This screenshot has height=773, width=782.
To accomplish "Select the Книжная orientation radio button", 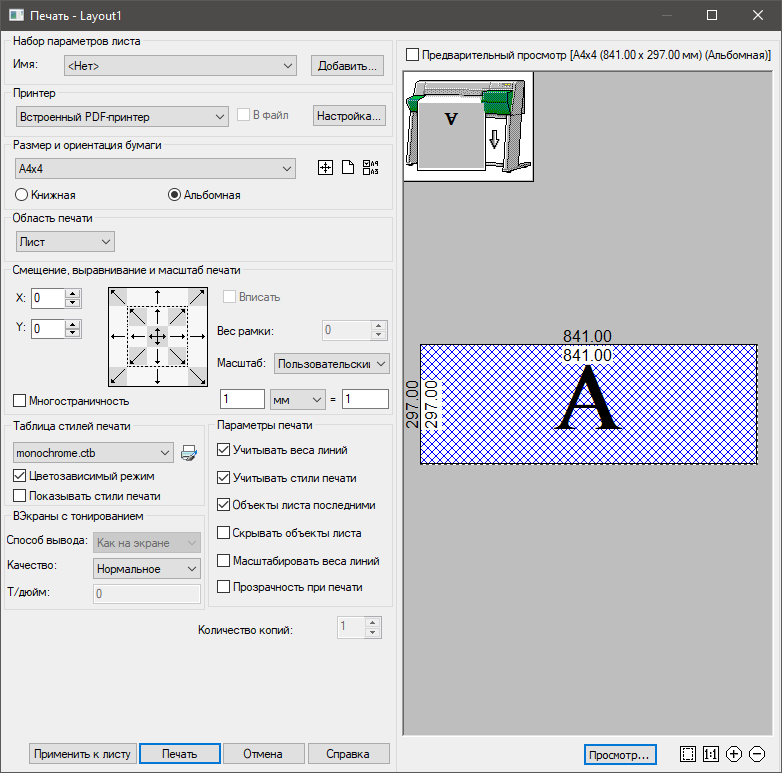I will pos(23,195).
